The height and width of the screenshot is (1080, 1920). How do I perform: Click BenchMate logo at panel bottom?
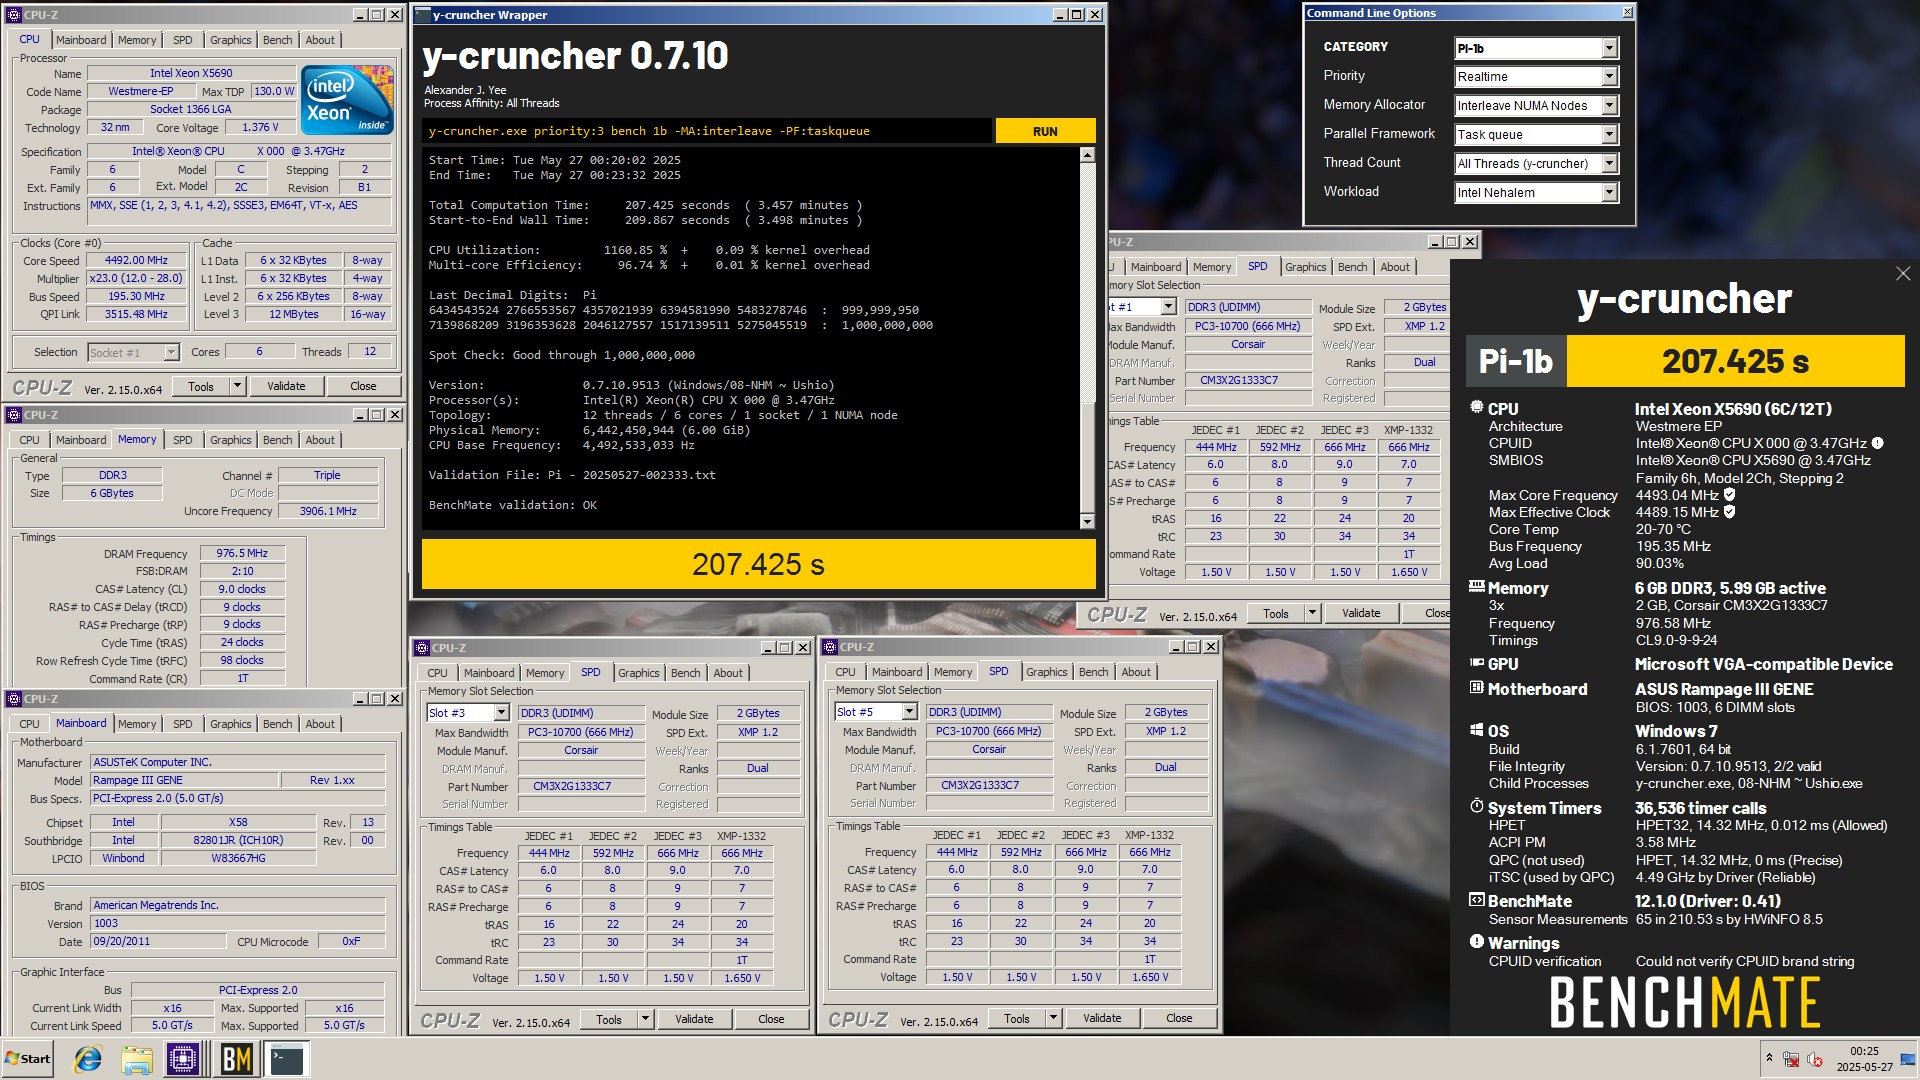click(1684, 1002)
